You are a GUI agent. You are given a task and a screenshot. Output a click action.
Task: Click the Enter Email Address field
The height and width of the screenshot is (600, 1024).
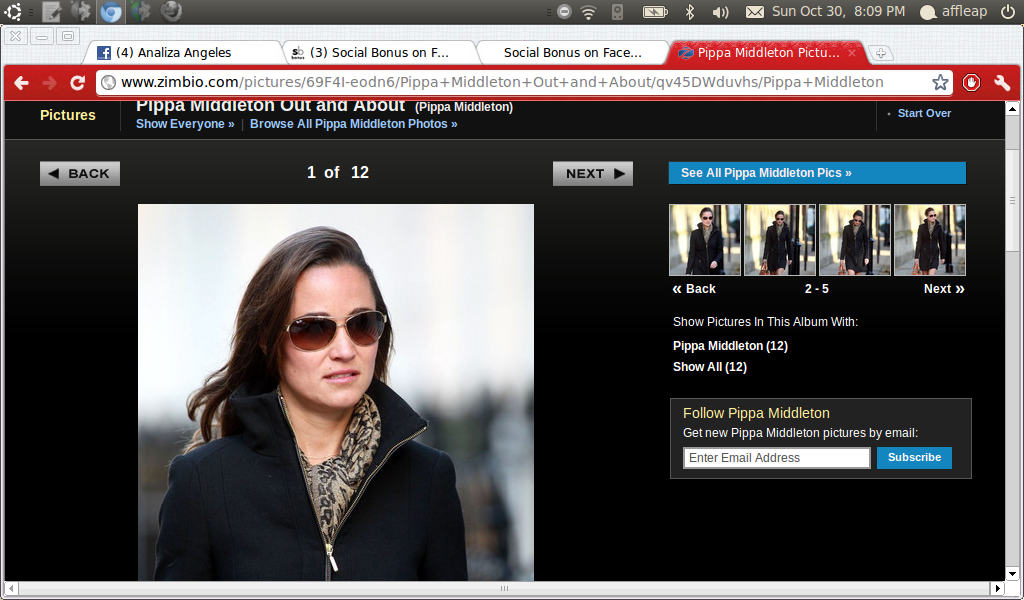click(776, 458)
